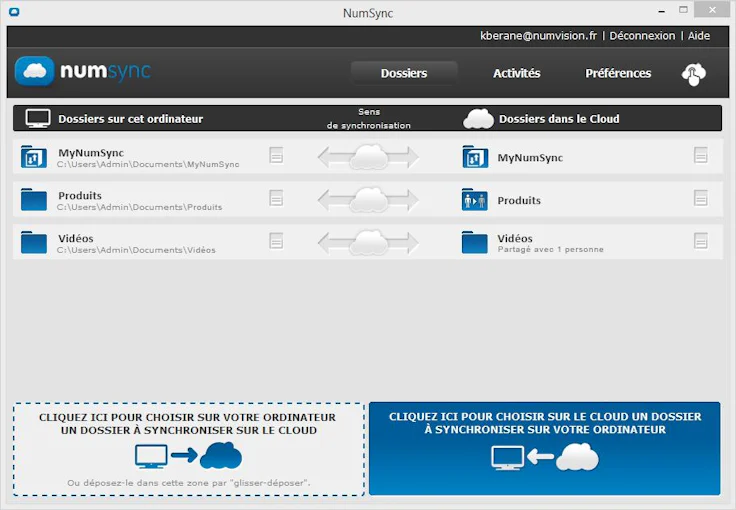Screen dimensions: 736x510
Task: Open the Préférences tab
Action: click(x=618, y=73)
